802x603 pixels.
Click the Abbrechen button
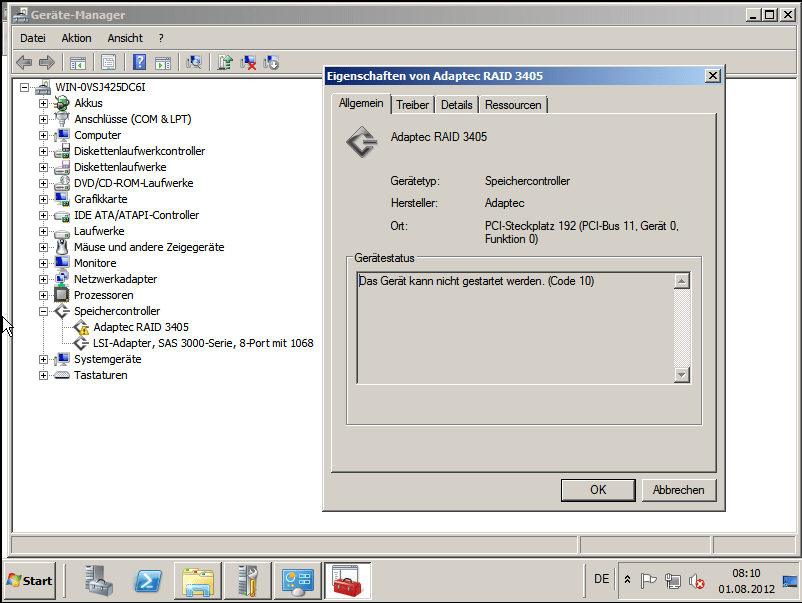point(678,490)
